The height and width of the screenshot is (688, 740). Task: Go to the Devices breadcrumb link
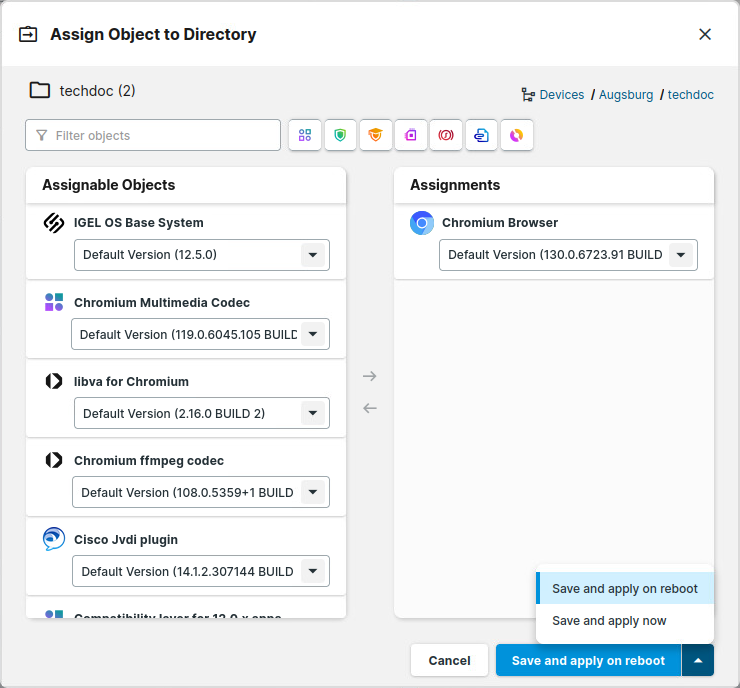[561, 95]
